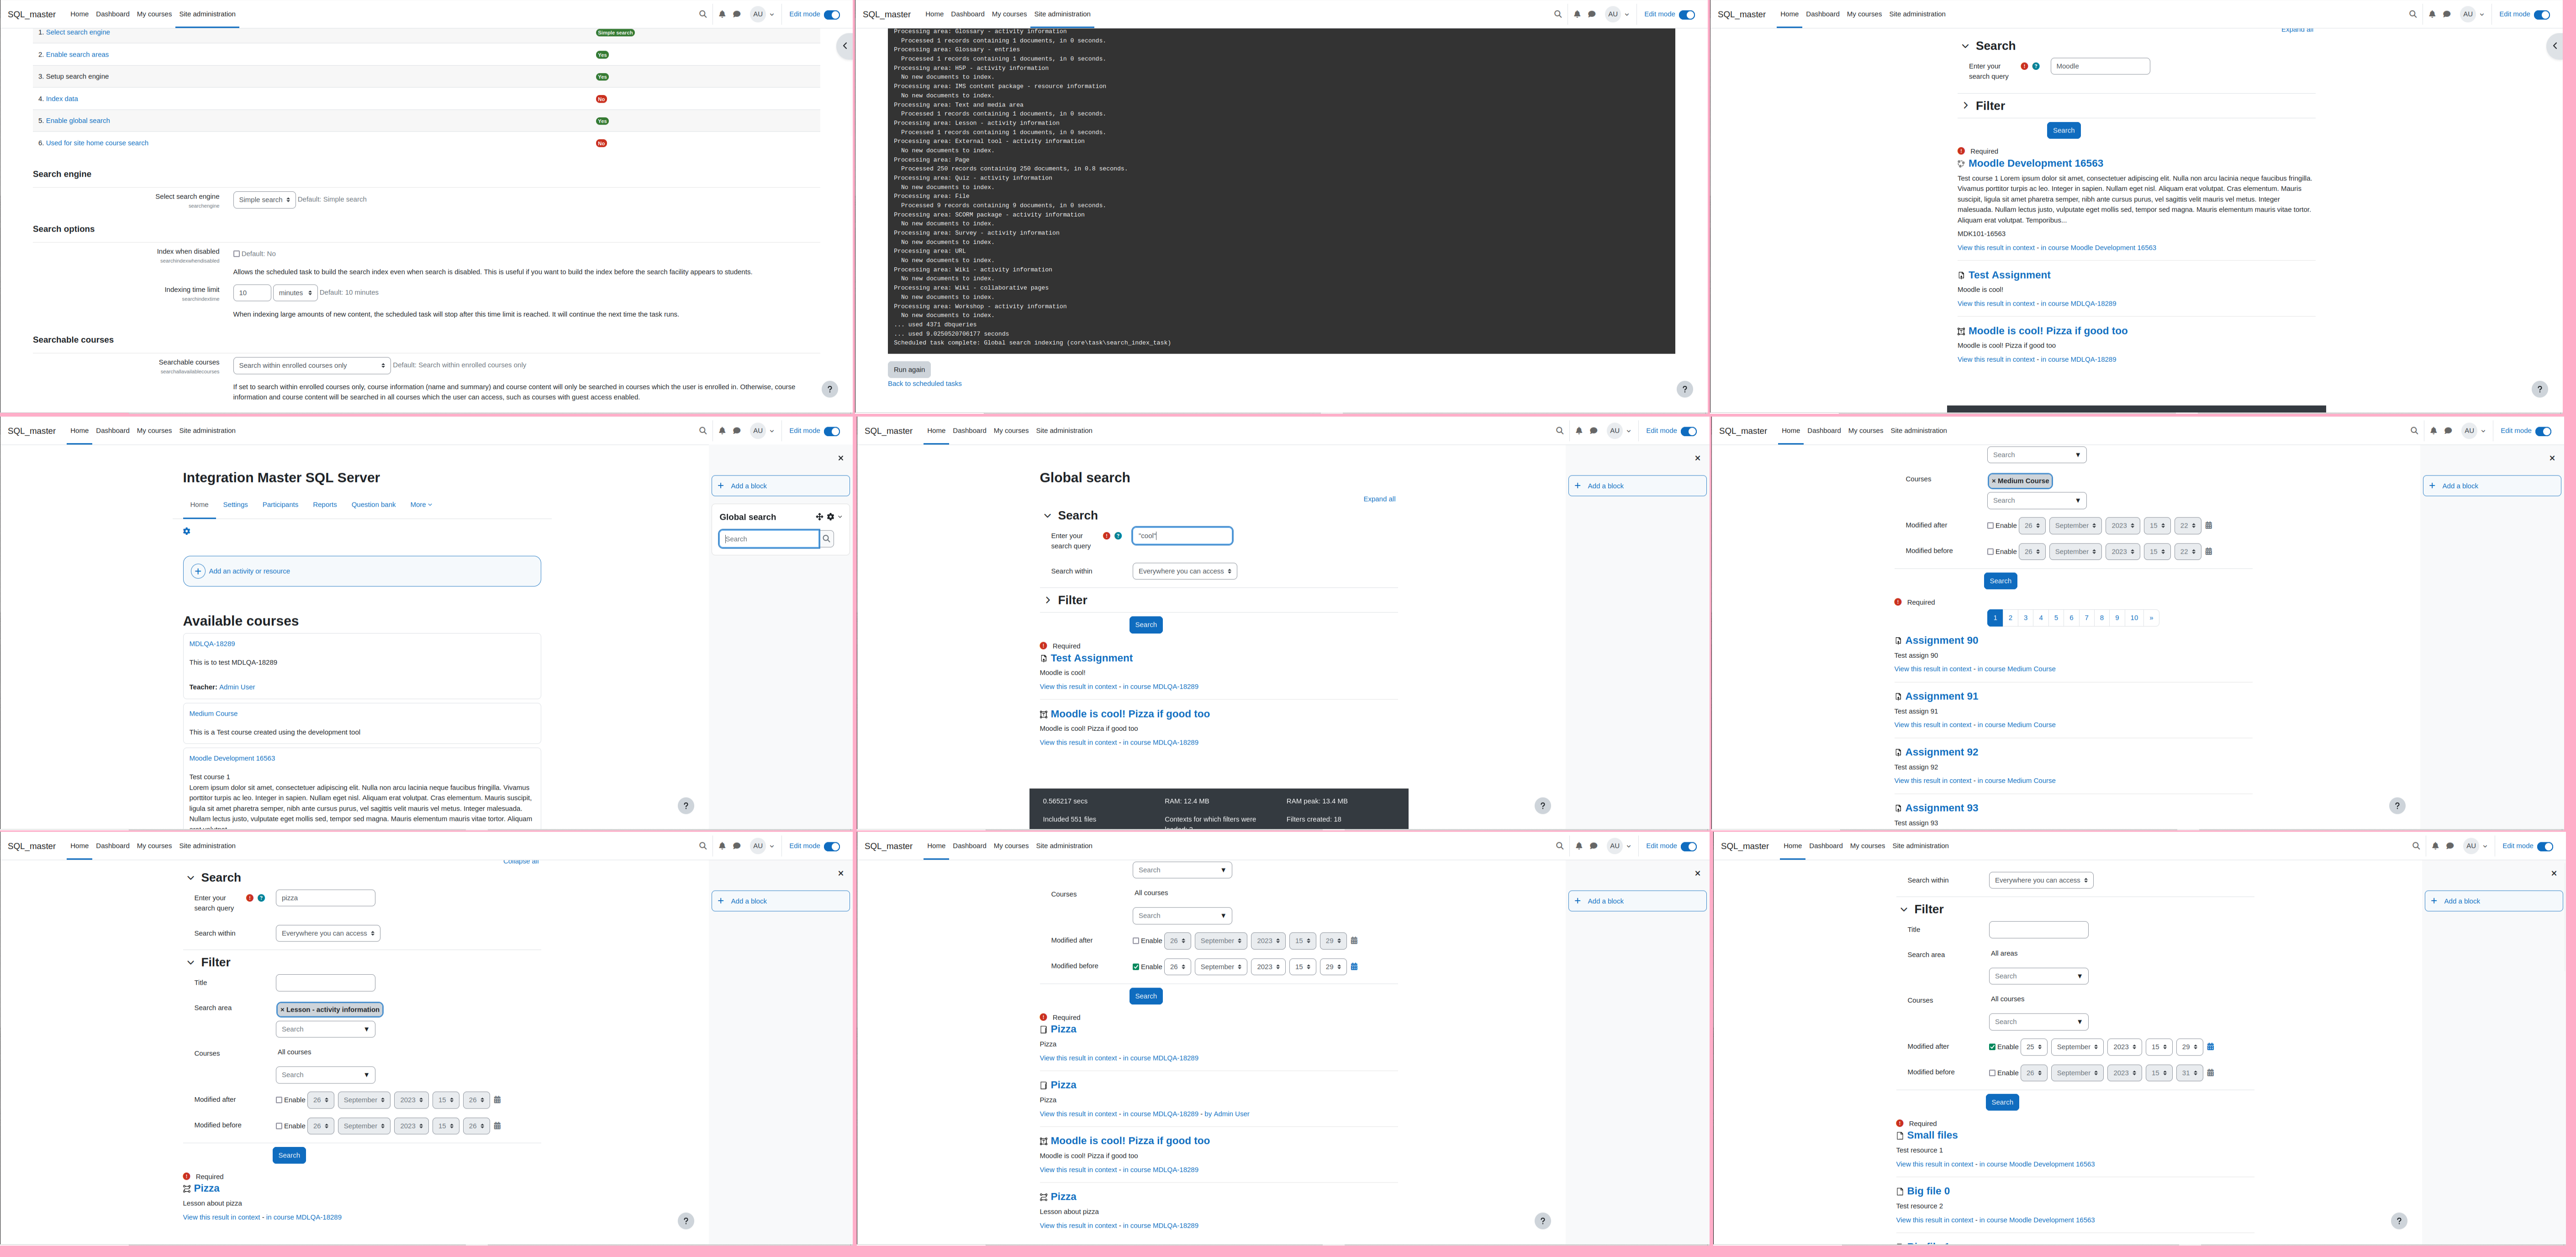The image size is (2576, 1257).
Task: Select the Home tab under the Integration Master SQL Server title
Action: tap(199, 505)
